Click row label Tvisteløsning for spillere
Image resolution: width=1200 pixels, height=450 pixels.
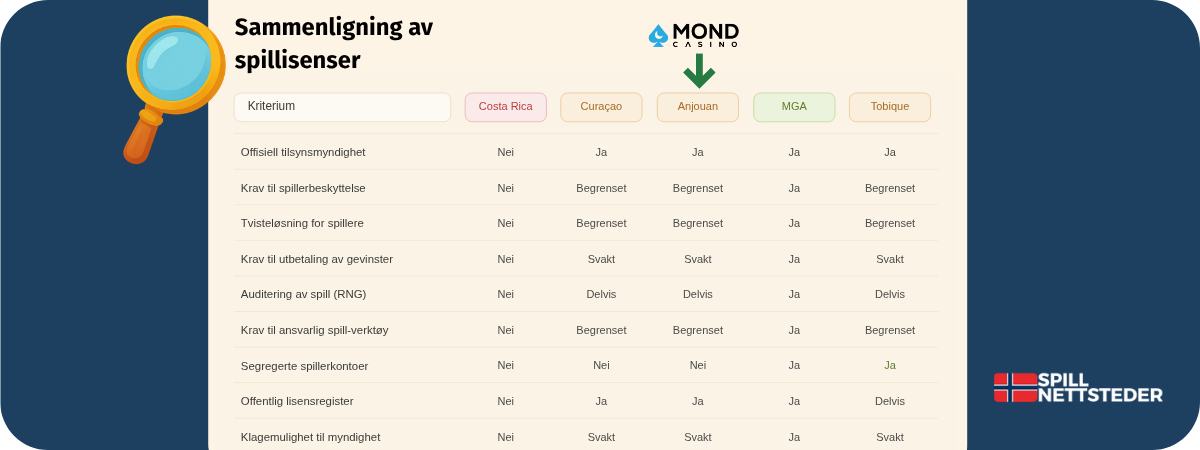click(302, 223)
